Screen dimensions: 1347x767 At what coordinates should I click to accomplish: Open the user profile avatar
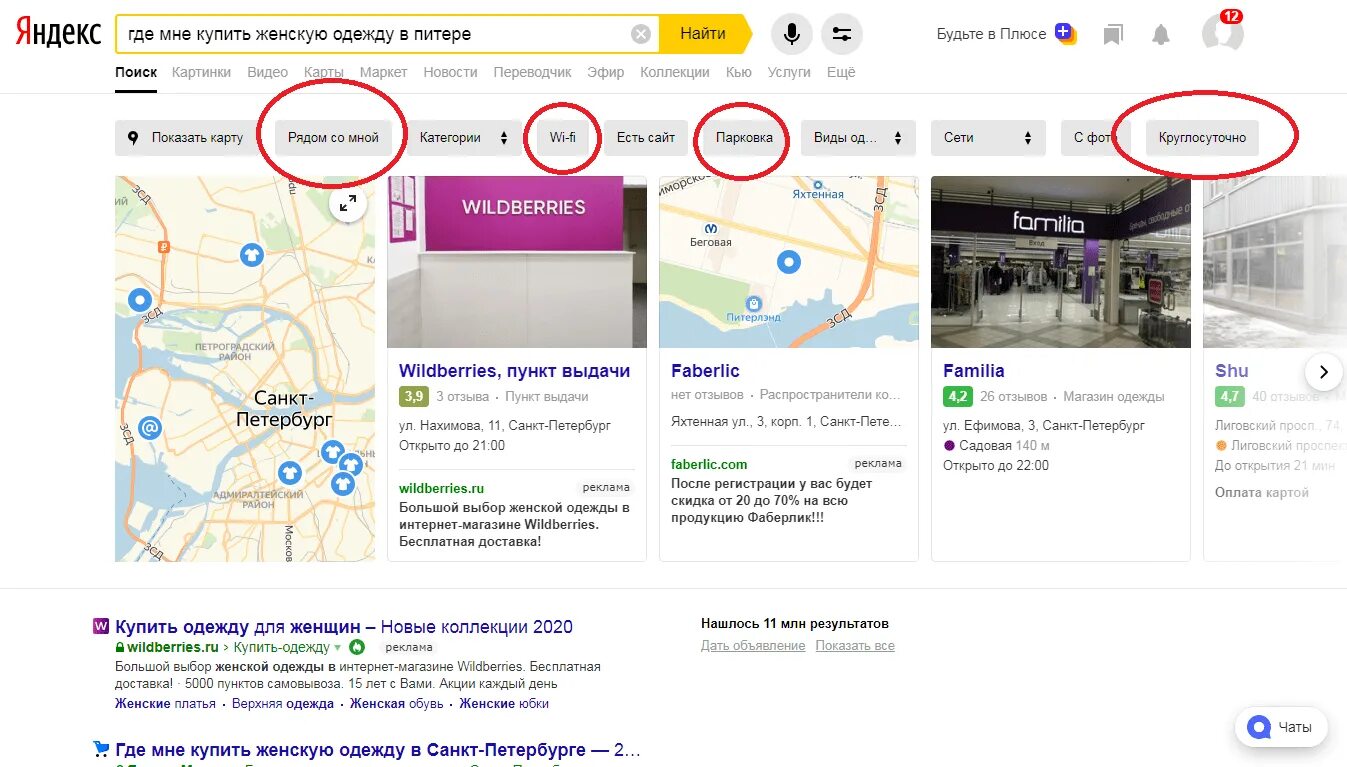tap(1222, 34)
